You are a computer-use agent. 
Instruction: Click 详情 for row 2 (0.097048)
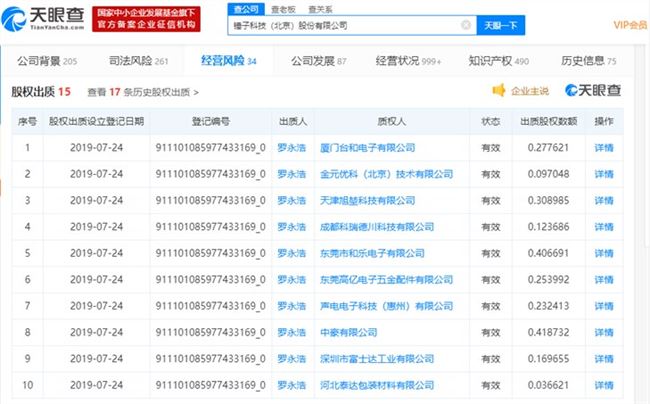pyautogui.click(x=604, y=174)
